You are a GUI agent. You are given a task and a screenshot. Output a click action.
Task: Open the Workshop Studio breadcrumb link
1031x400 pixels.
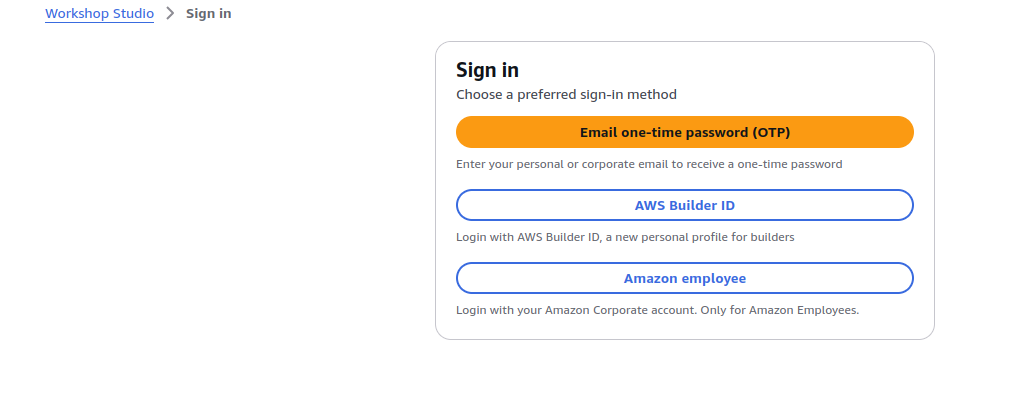(x=99, y=14)
